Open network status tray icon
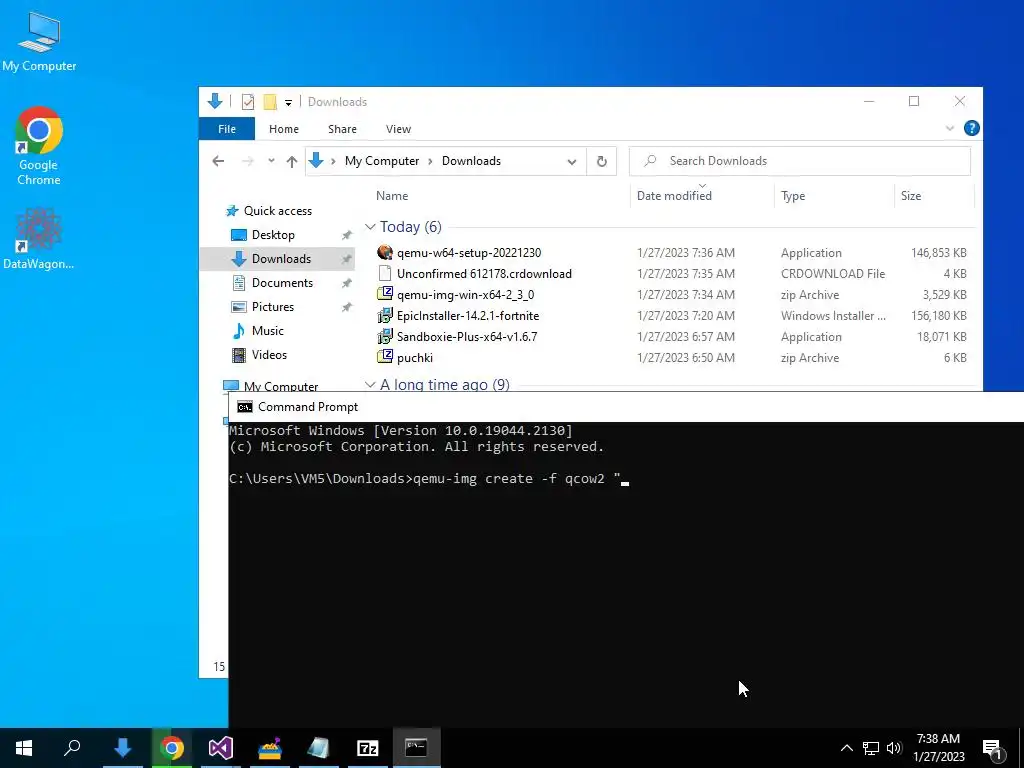The width and height of the screenshot is (1024, 768). tap(871, 748)
